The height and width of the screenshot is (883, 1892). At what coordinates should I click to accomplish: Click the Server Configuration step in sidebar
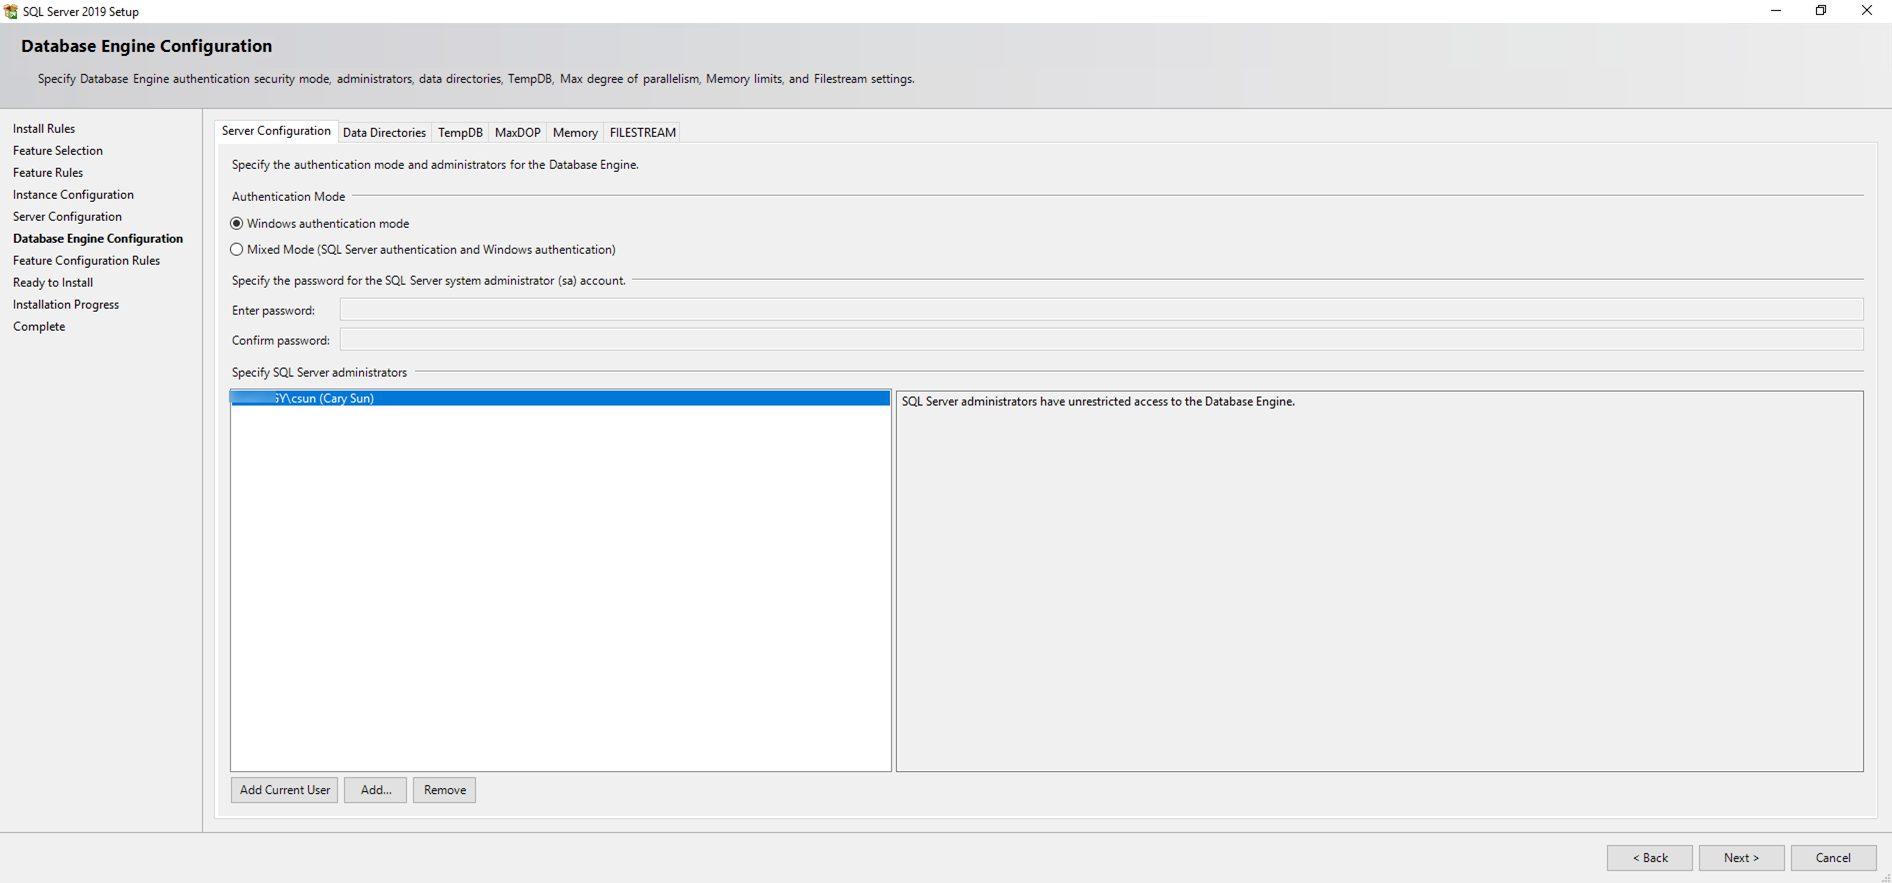coord(67,217)
